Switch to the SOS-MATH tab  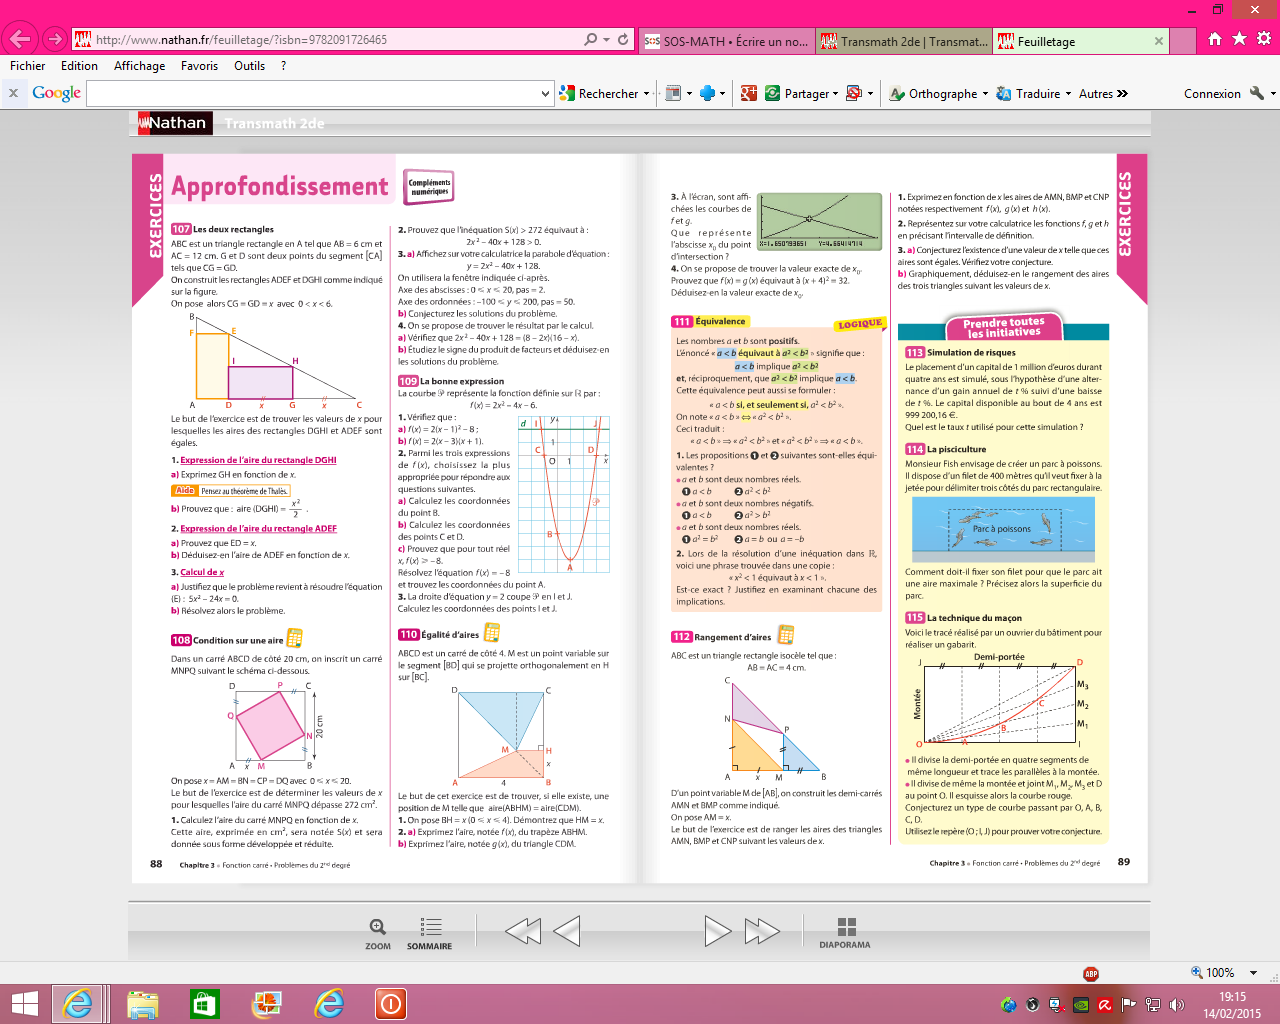click(x=727, y=41)
